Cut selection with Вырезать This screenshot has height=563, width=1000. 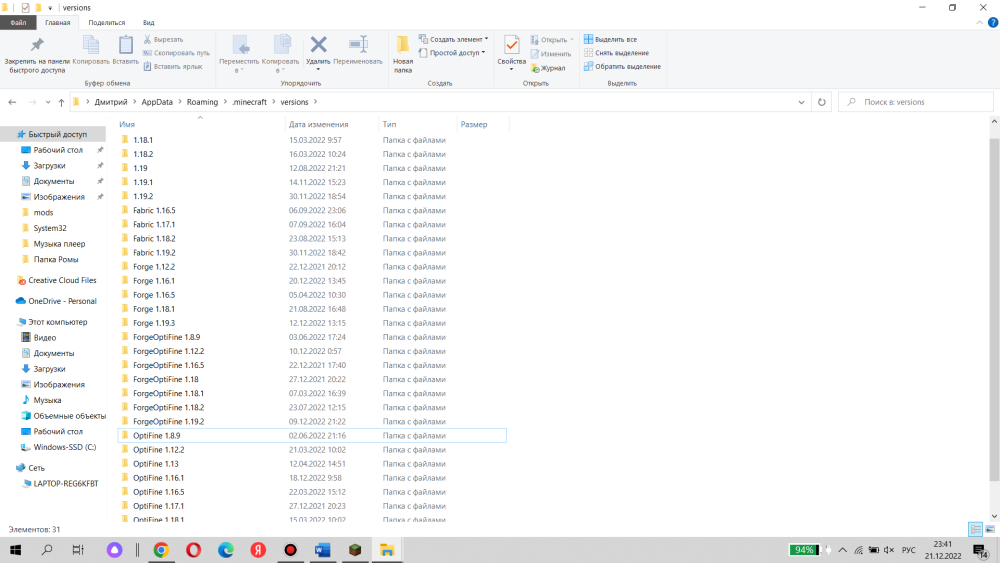click(163, 40)
